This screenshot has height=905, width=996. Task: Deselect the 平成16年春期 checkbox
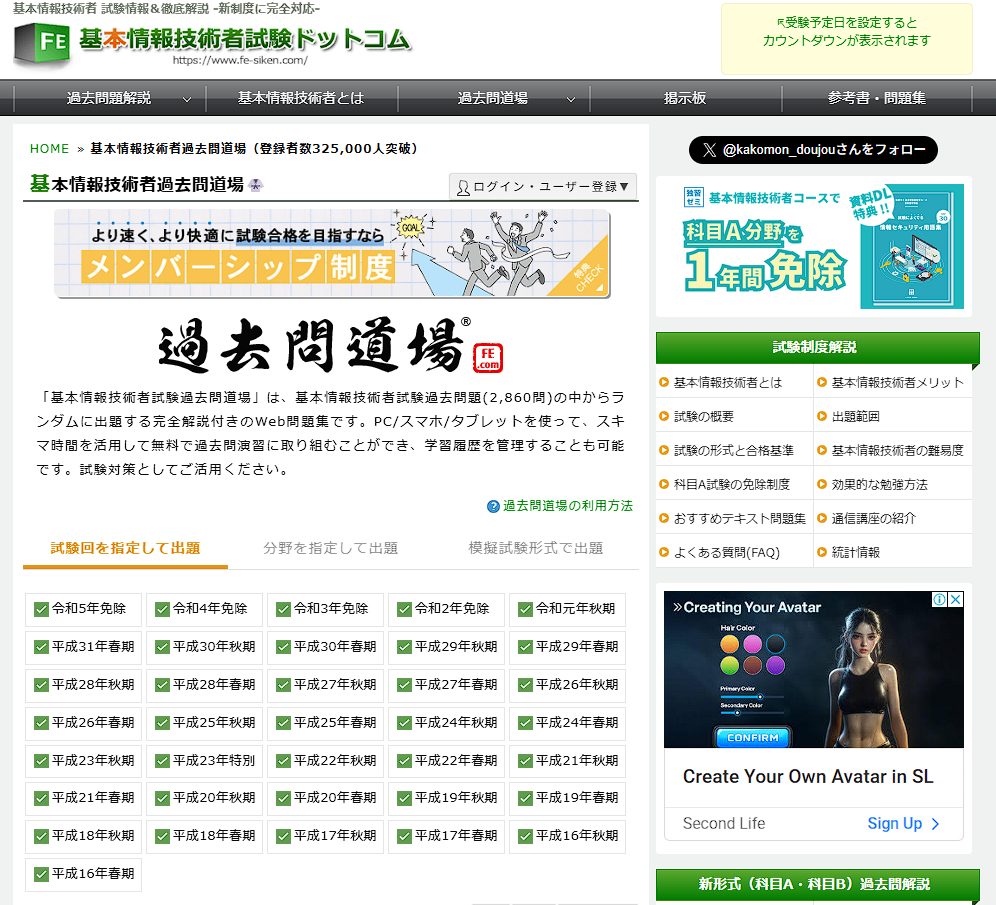click(x=41, y=875)
